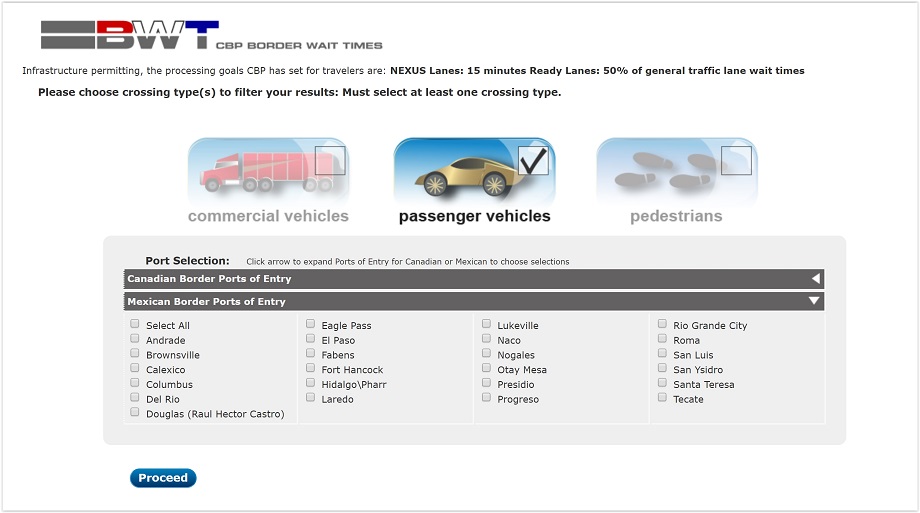This screenshot has height=513, width=920.
Task: Click the passenger vehicles label text
Action: 474,216
